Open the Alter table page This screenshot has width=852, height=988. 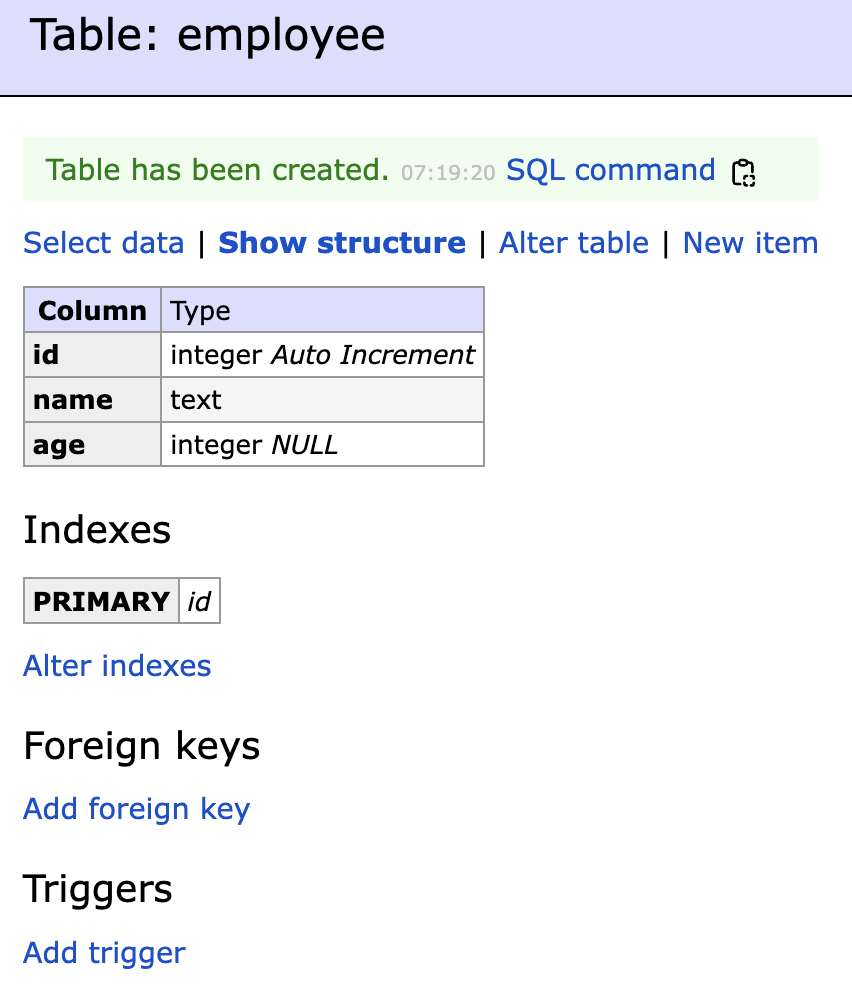coord(574,243)
